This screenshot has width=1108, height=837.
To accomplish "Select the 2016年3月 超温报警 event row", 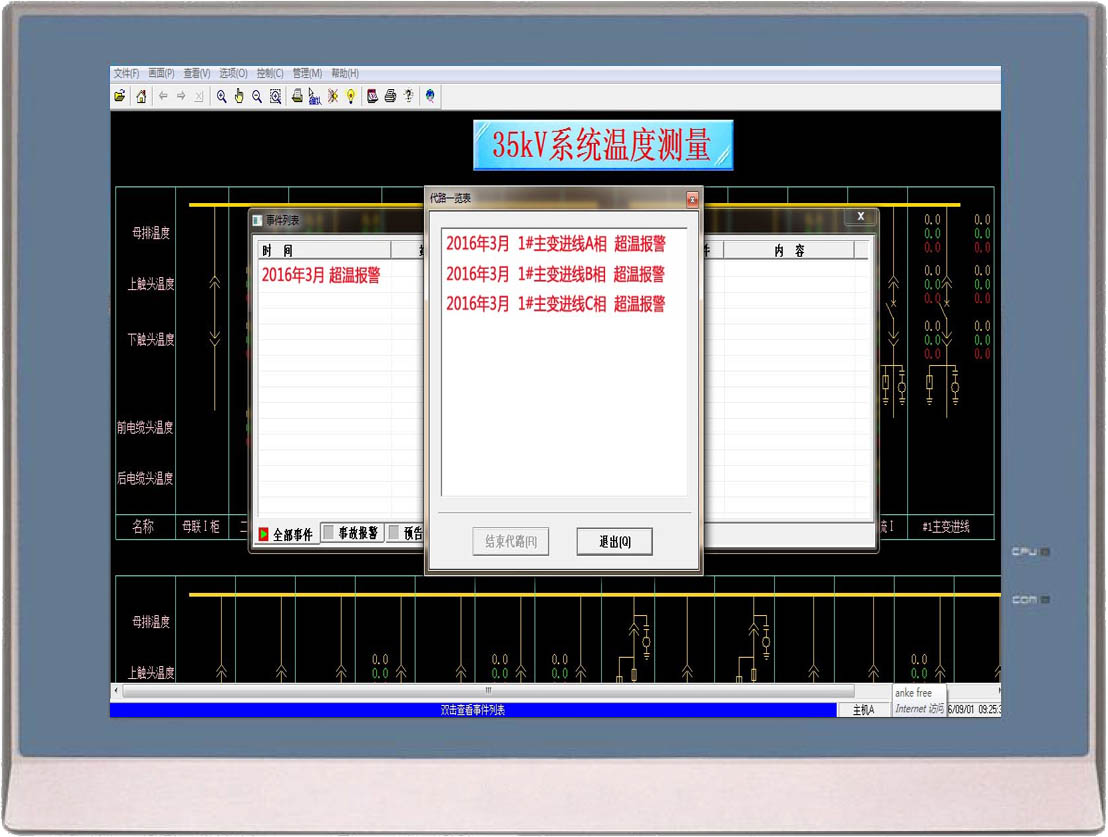I will [322, 275].
